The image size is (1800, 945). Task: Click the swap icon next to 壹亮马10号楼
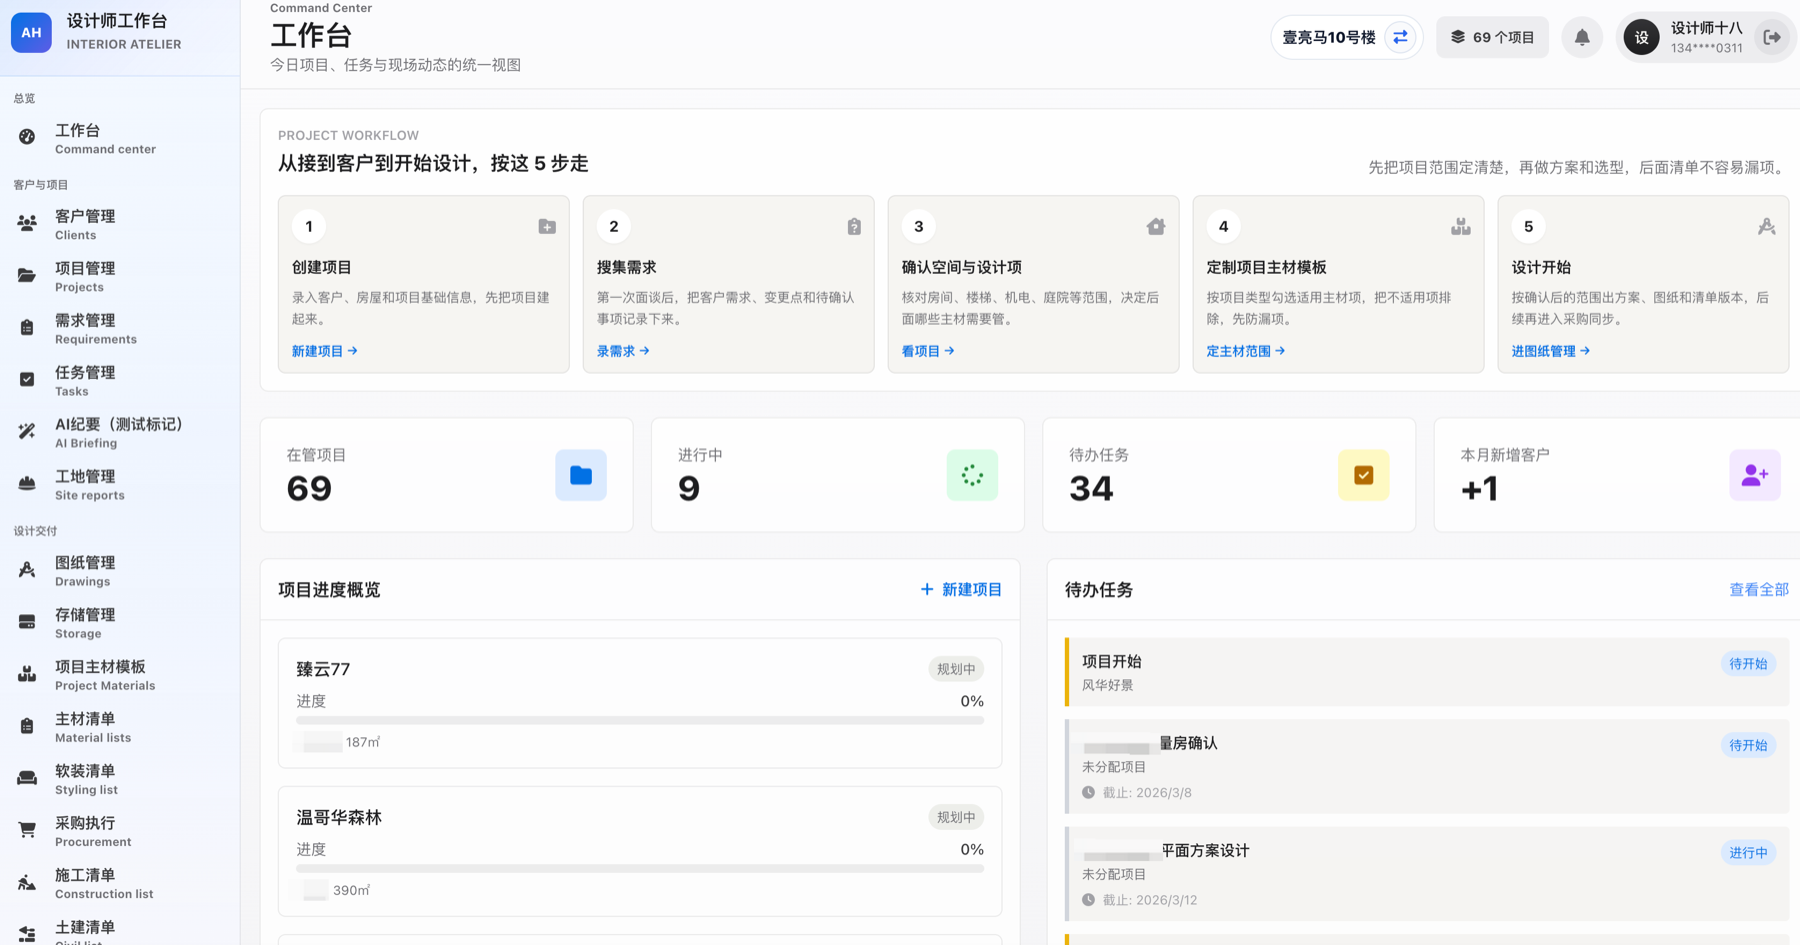(x=1400, y=38)
